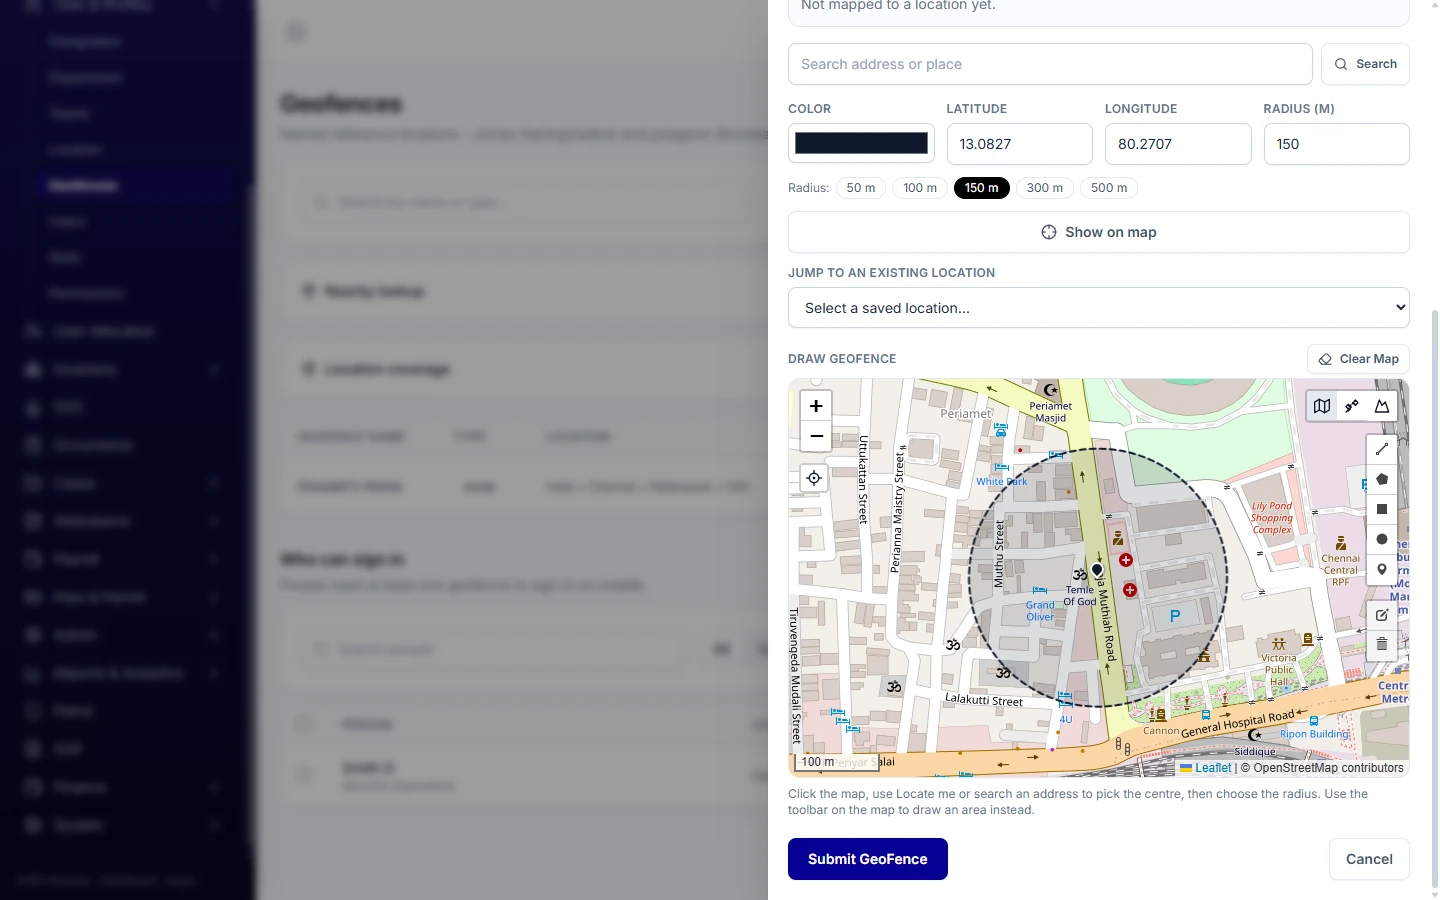
Task: Select the 500 m radius preset
Action: coord(1109,188)
